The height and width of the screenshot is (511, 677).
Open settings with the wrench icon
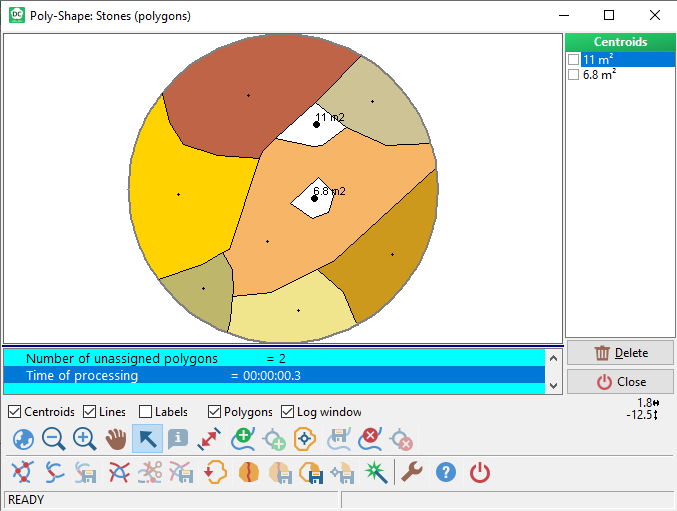[412, 473]
